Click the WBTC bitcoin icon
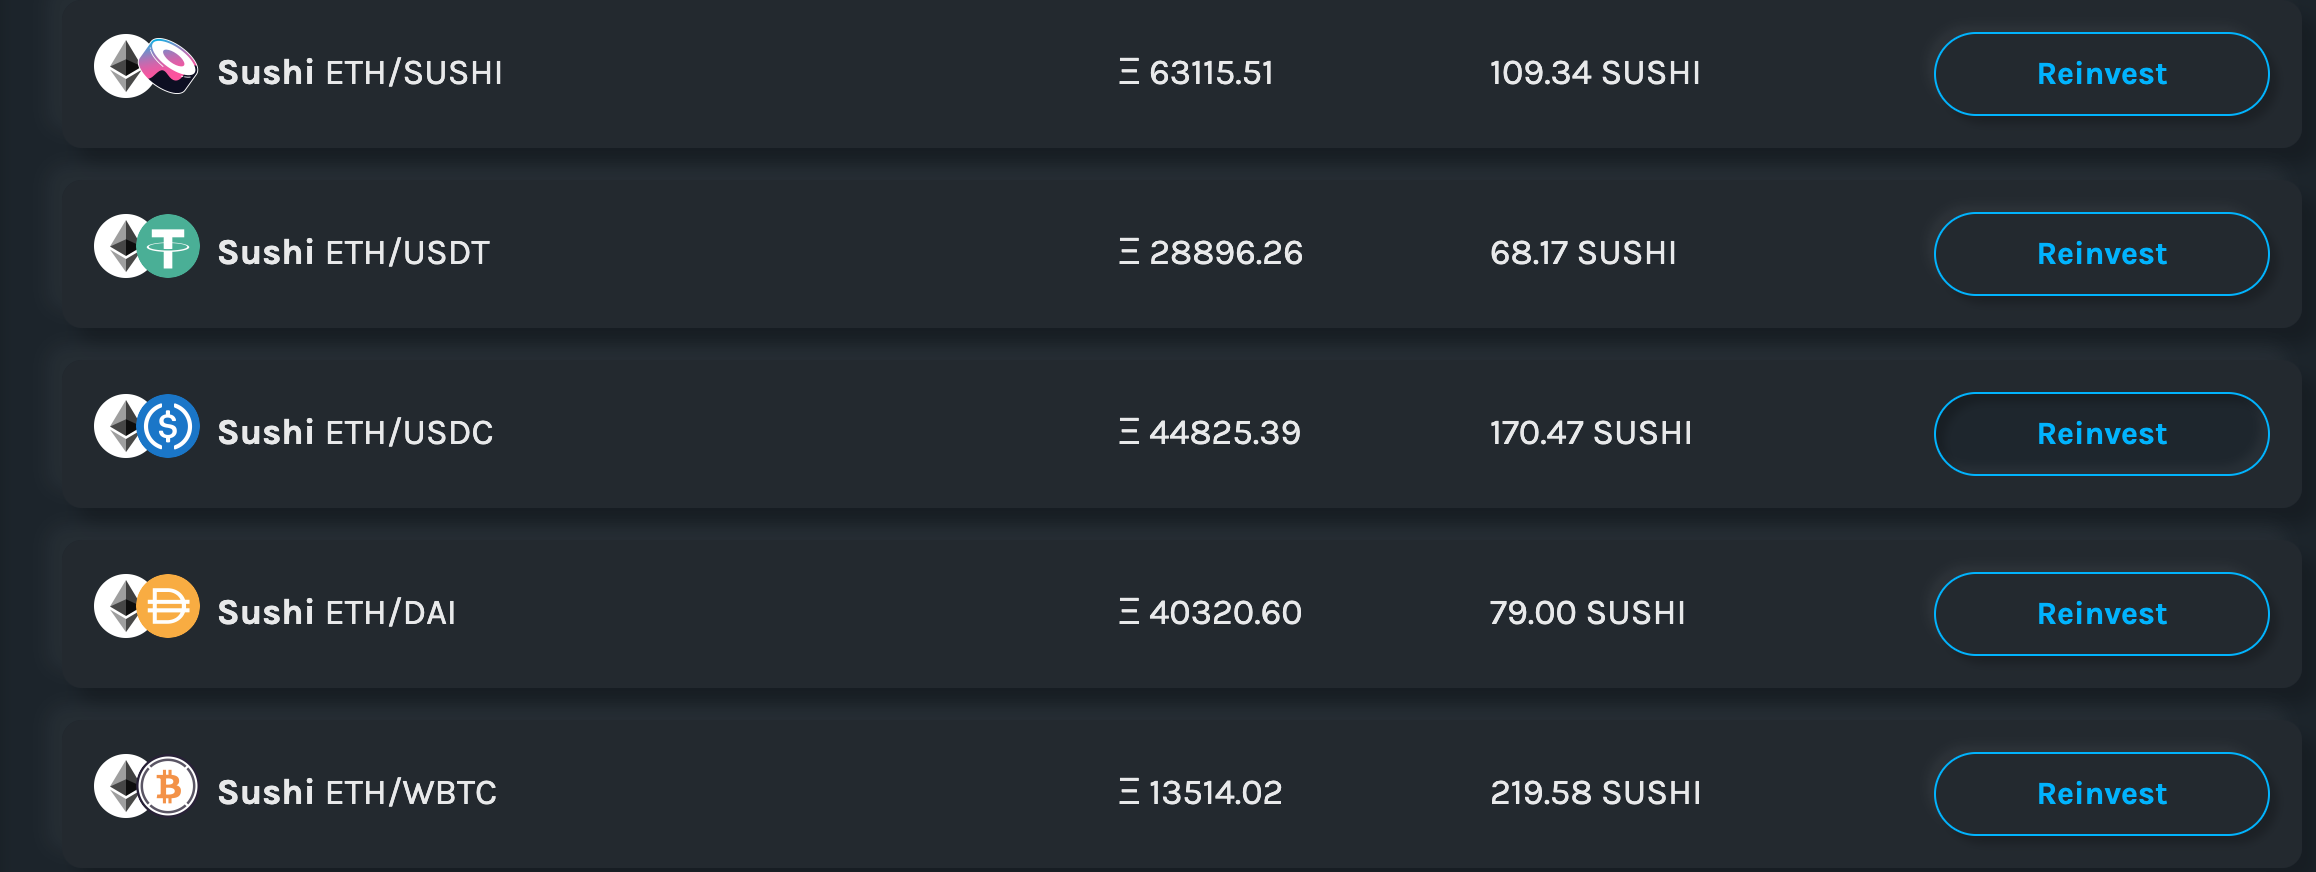This screenshot has height=872, width=2316. click(x=168, y=786)
